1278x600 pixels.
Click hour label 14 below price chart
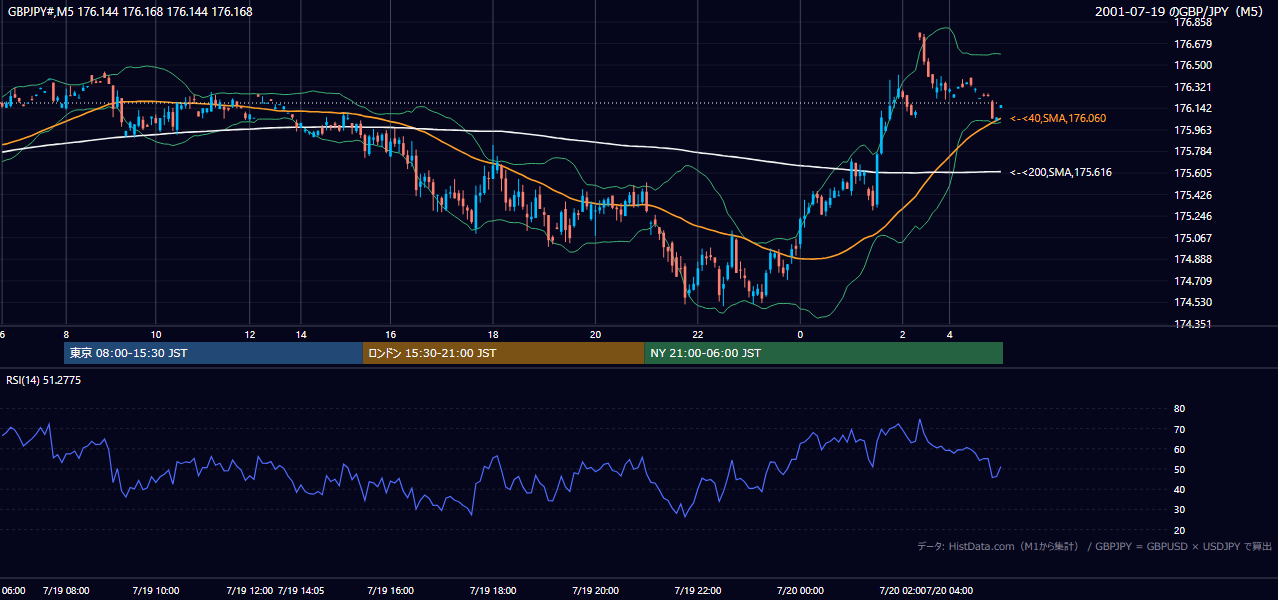(x=301, y=334)
